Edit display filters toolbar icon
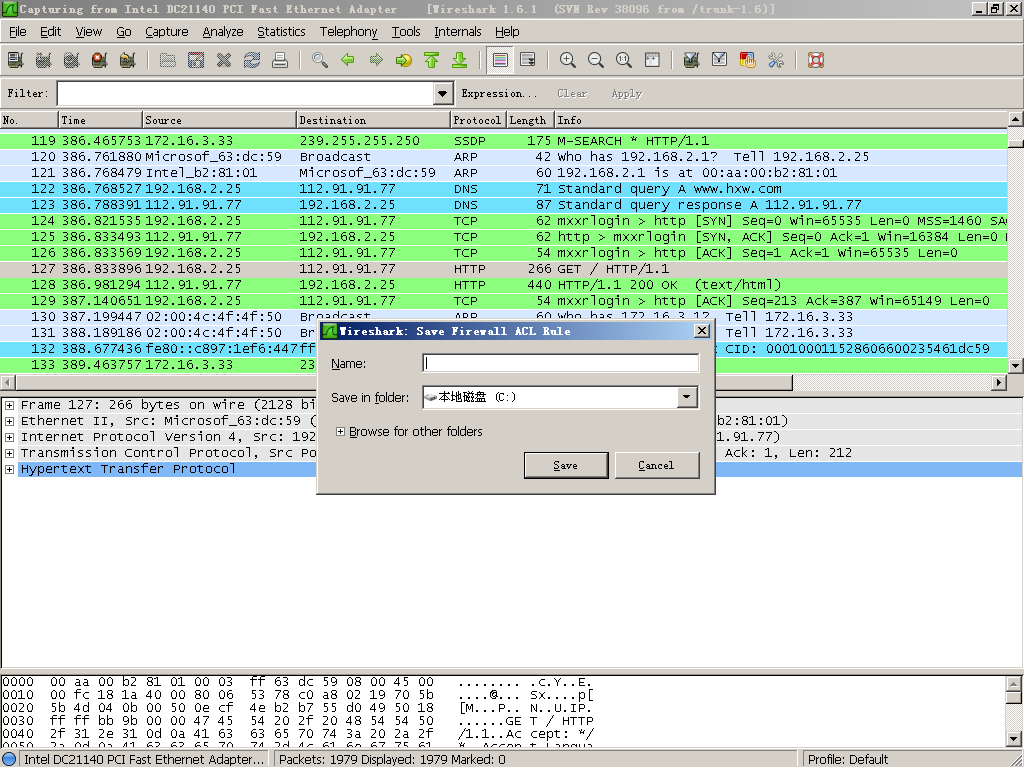The height and width of the screenshot is (768, 1024). click(x=720, y=60)
